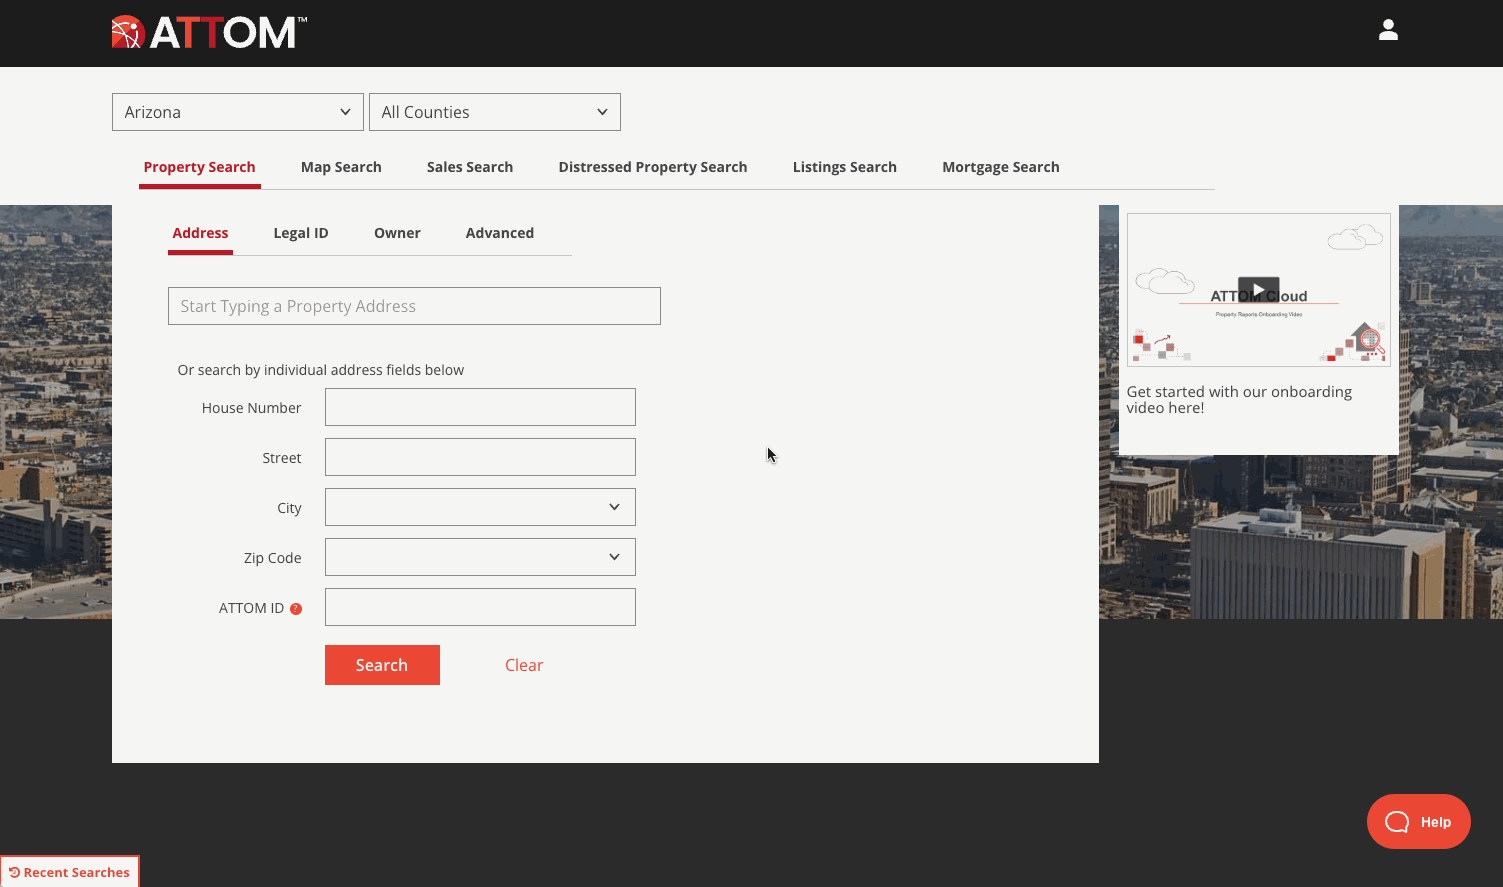
Task: Switch to Map Search tab
Action: pos(341,167)
